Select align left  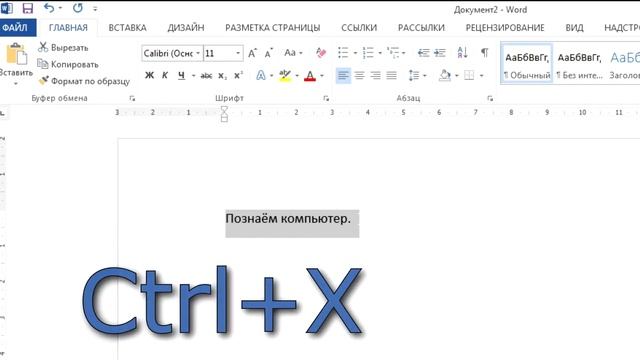[343, 76]
